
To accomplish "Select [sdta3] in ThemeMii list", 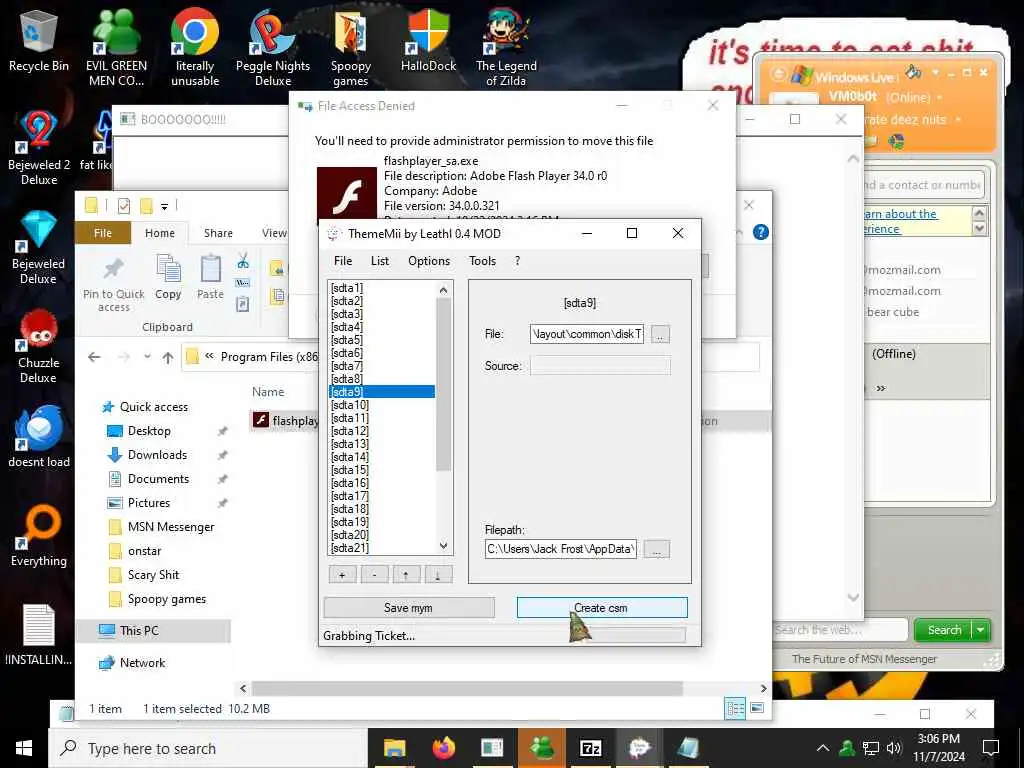I will pyautogui.click(x=347, y=313).
